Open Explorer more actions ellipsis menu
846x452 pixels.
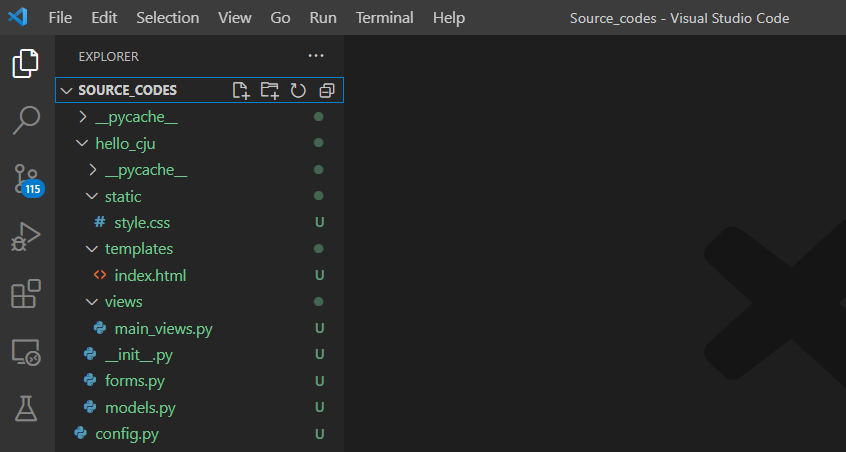pos(316,56)
